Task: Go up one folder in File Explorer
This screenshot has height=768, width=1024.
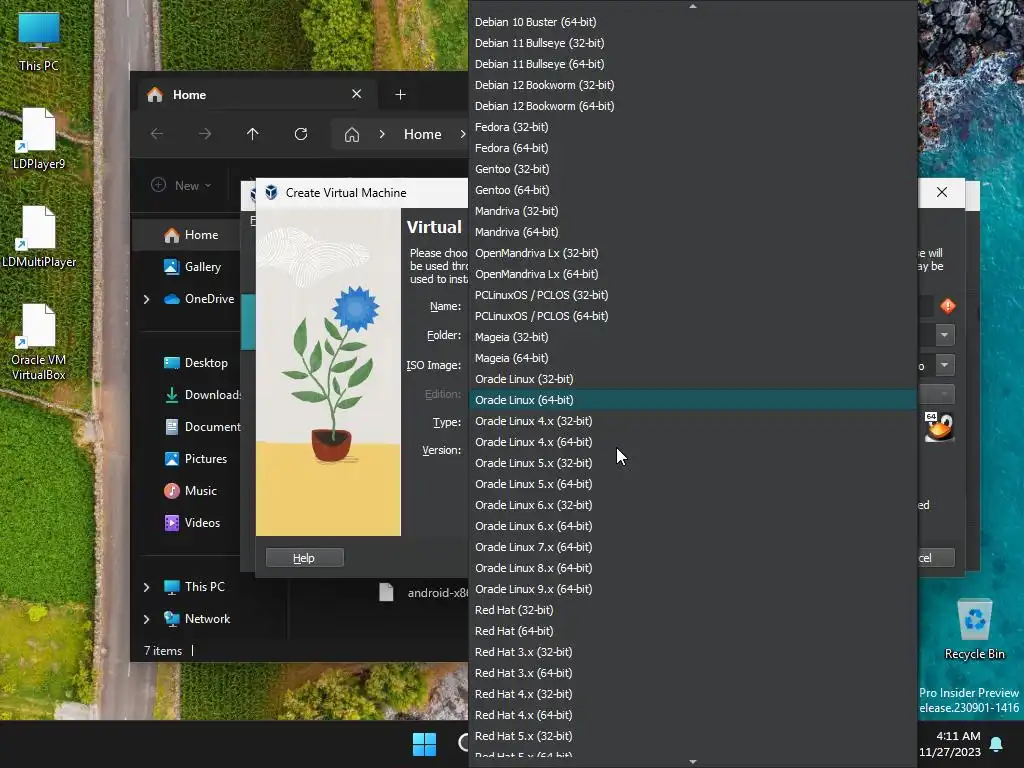Action: [x=253, y=134]
